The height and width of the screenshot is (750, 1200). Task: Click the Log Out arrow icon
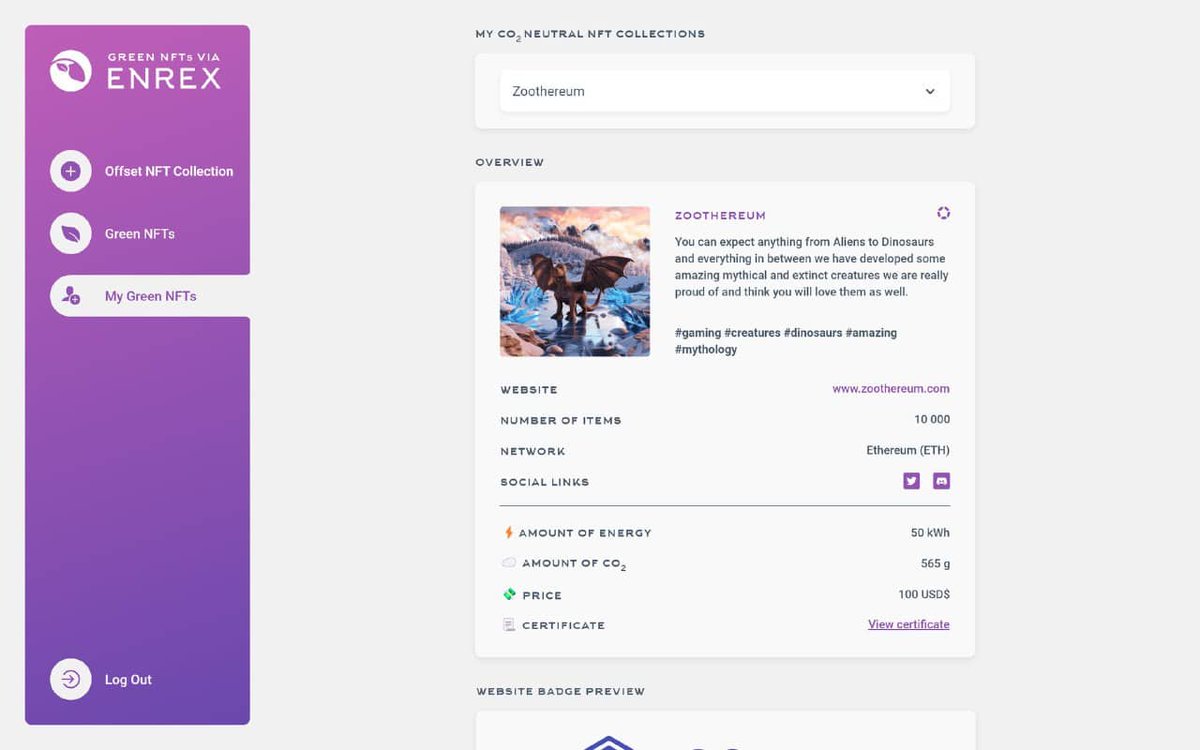tap(71, 679)
